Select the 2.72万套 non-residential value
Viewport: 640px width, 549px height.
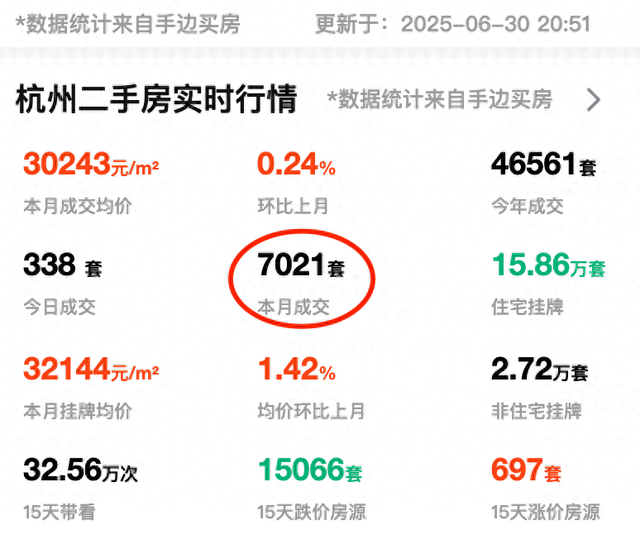(x=540, y=369)
